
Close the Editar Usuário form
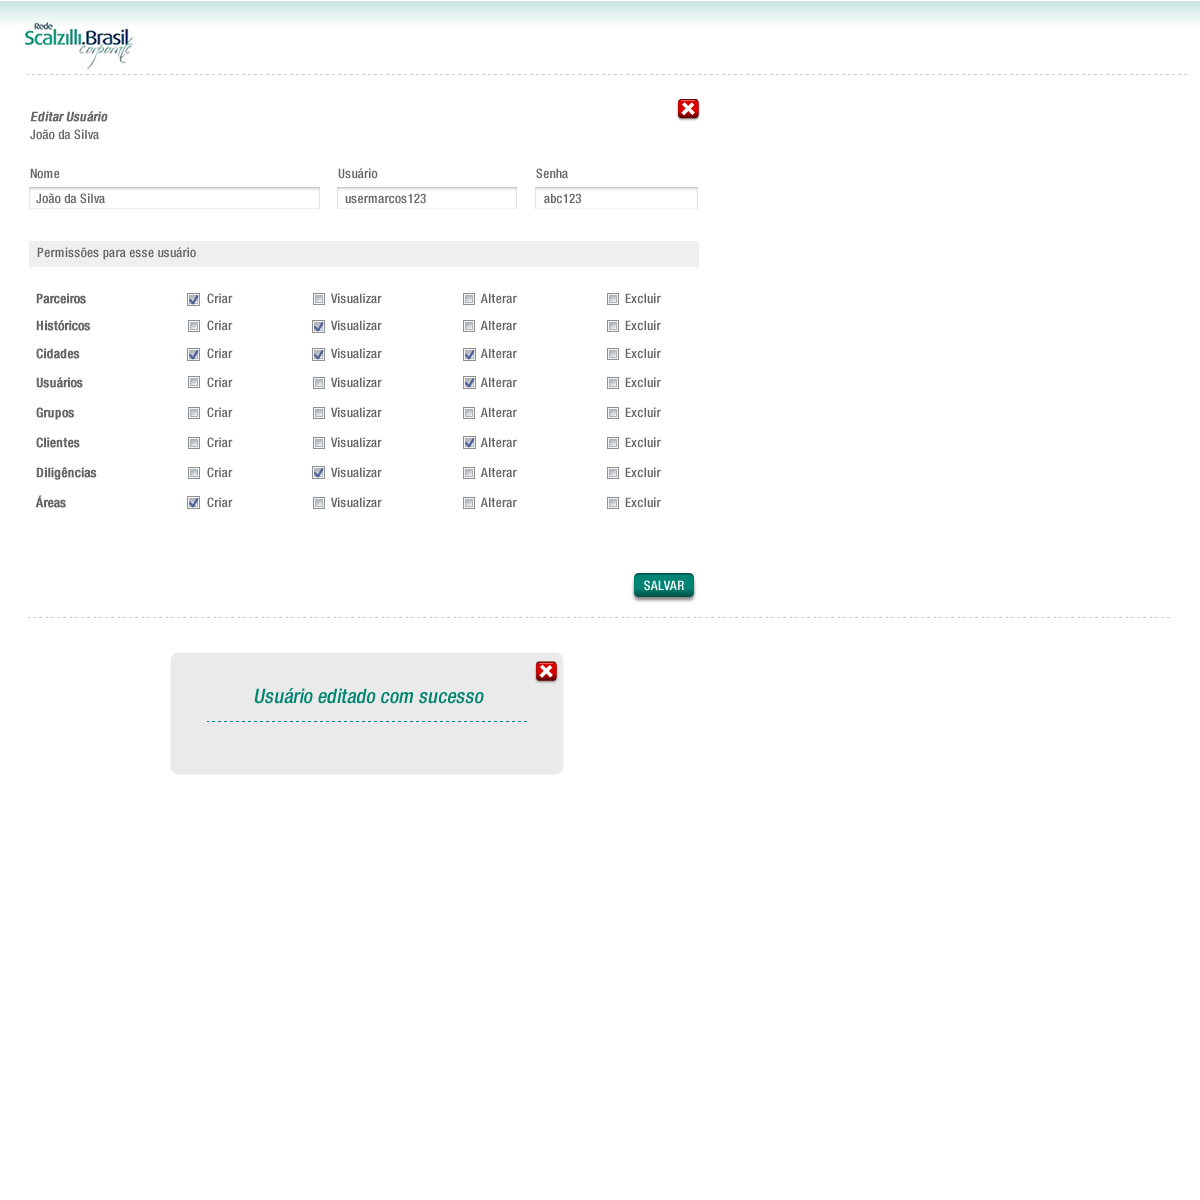688,109
